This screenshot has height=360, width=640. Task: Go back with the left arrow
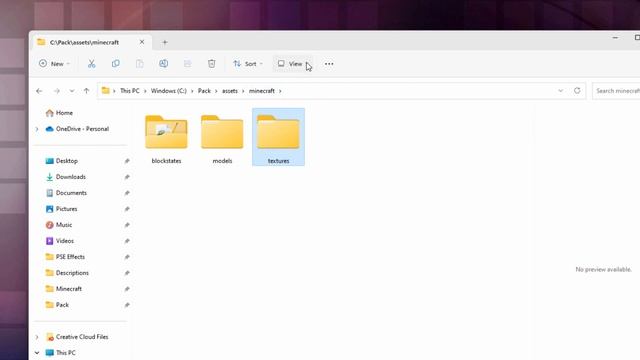click(x=39, y=91)
